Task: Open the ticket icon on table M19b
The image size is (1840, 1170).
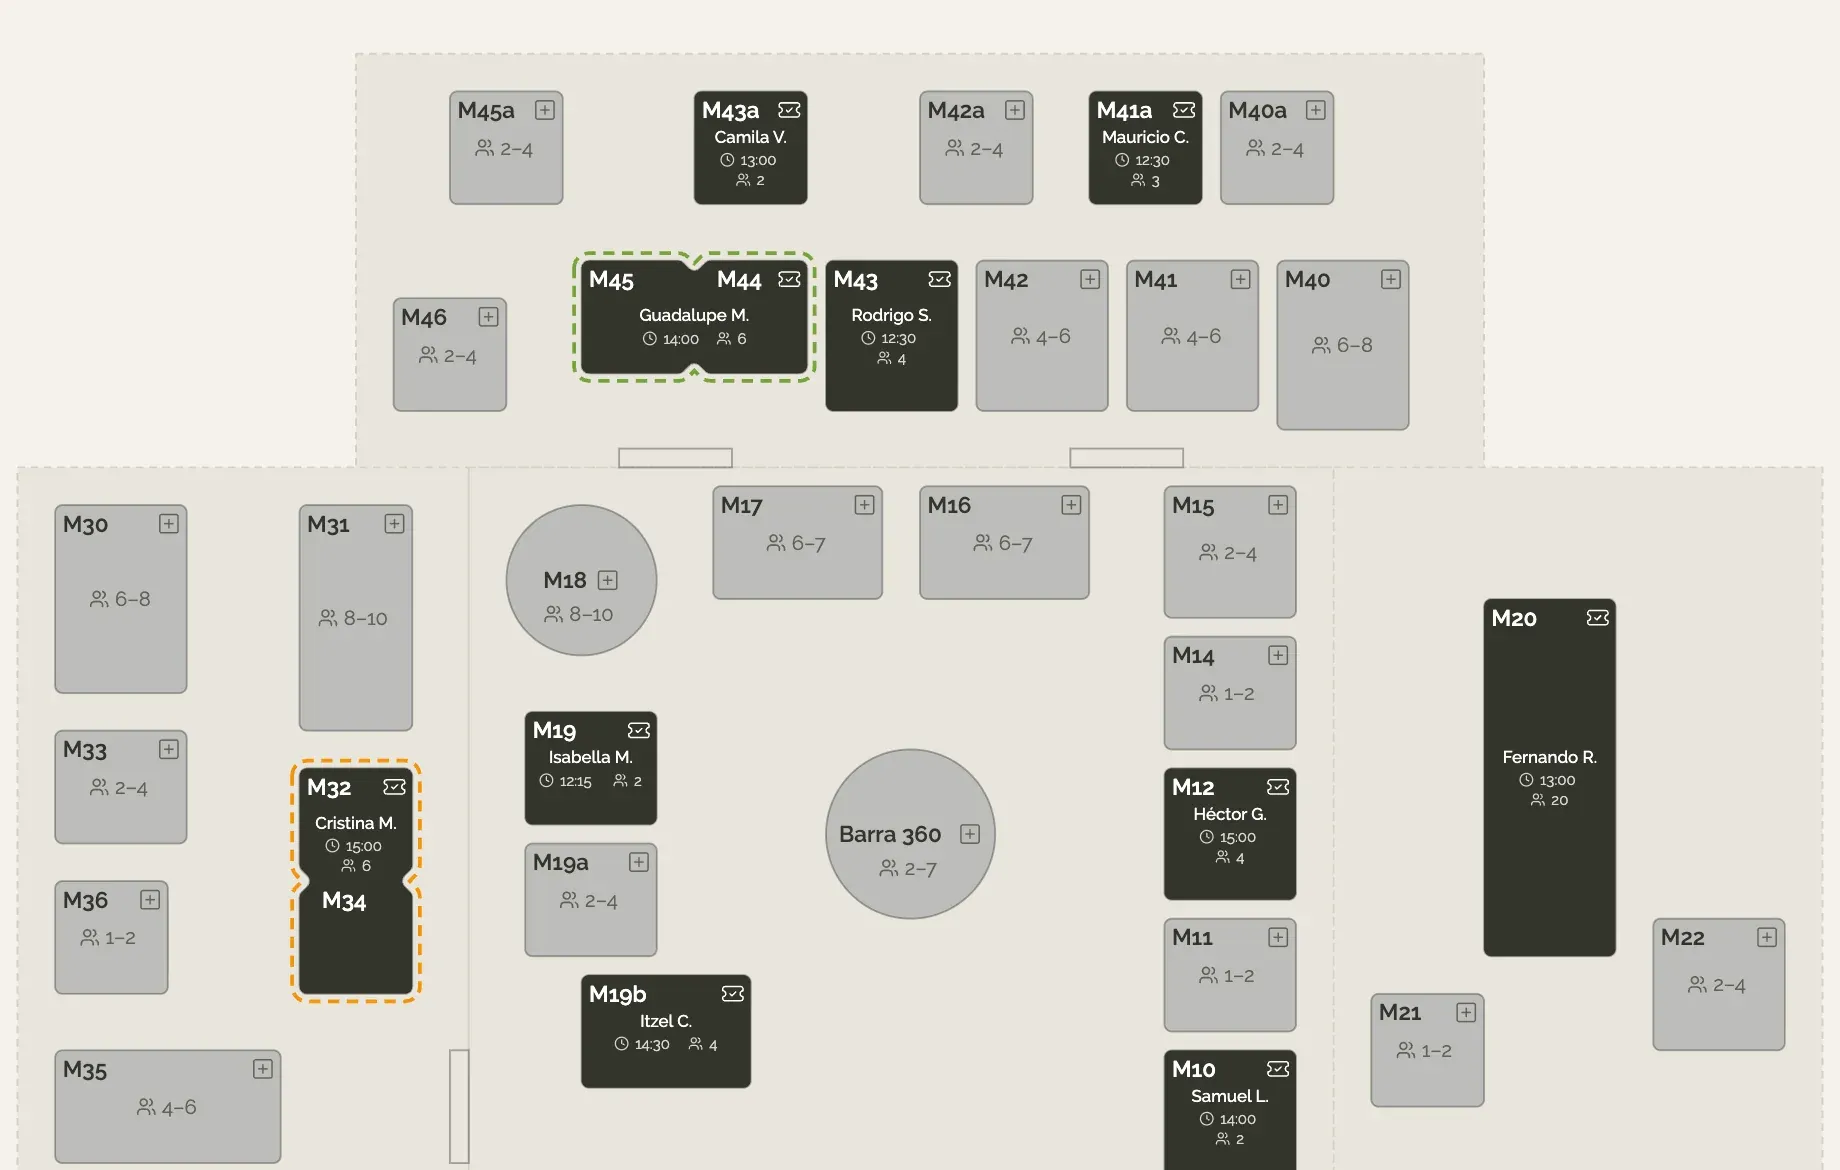Action: 733,994
